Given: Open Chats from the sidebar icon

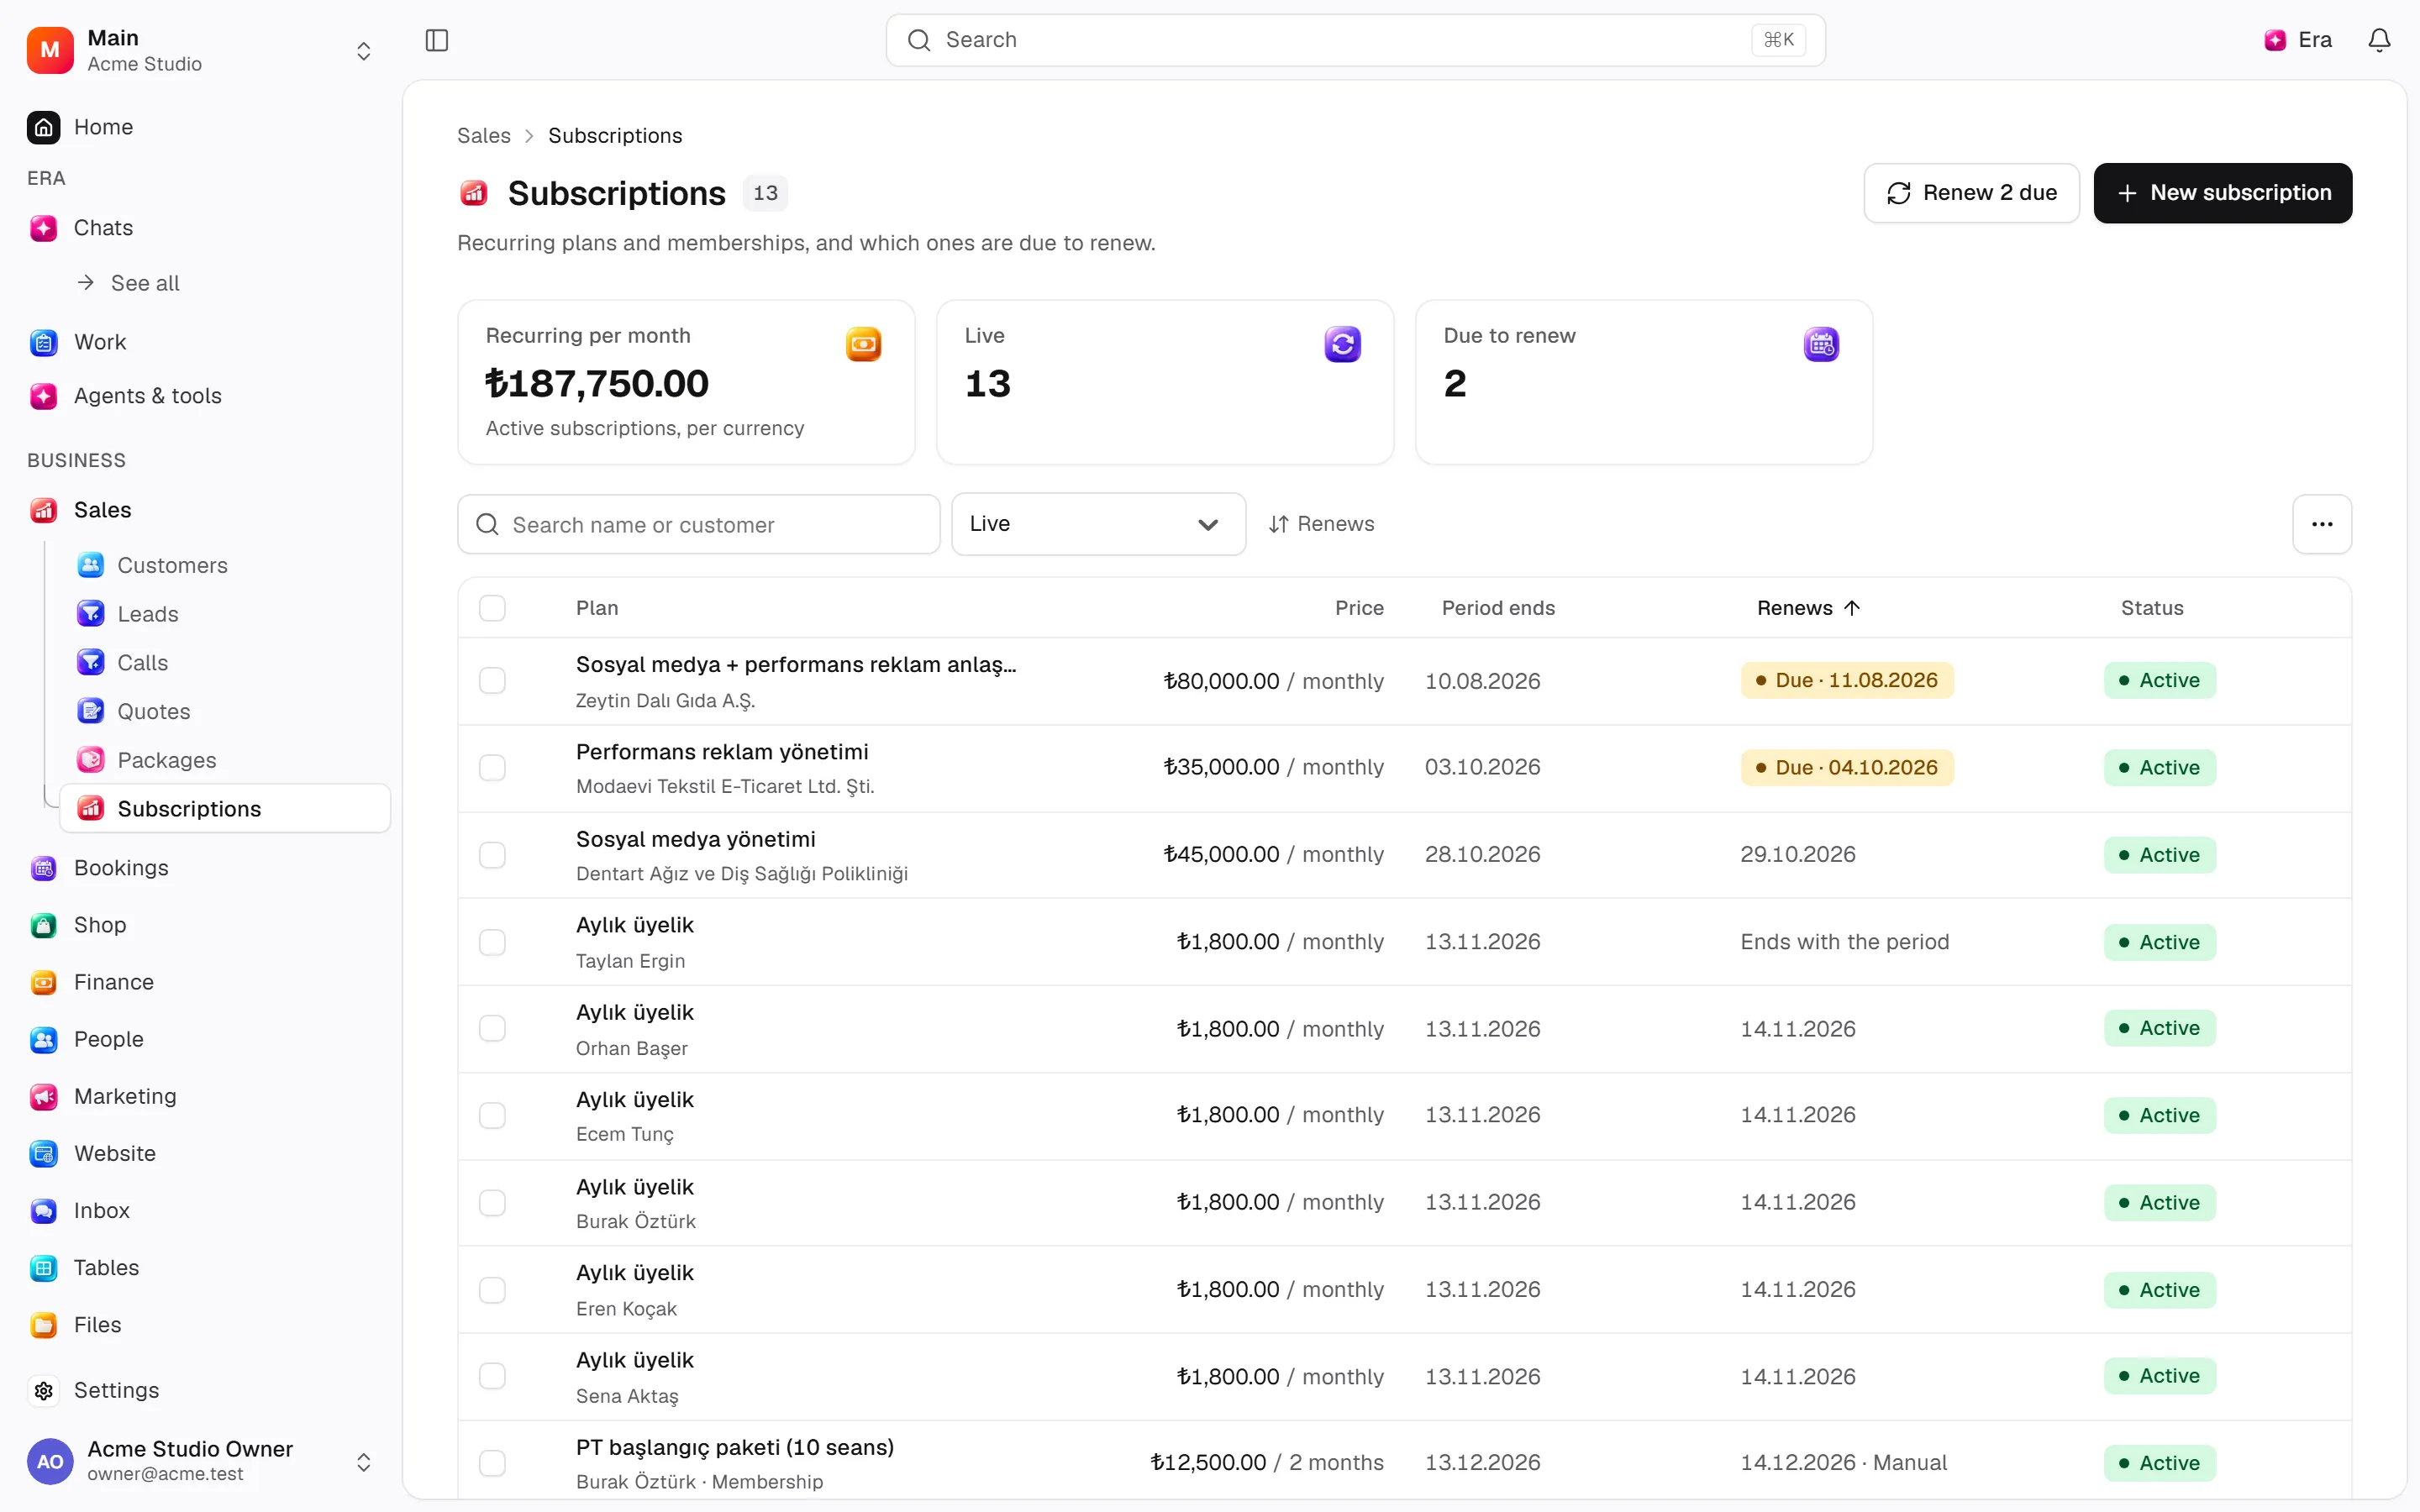Looking at the screenshot, I should click(x=43, y=228).
